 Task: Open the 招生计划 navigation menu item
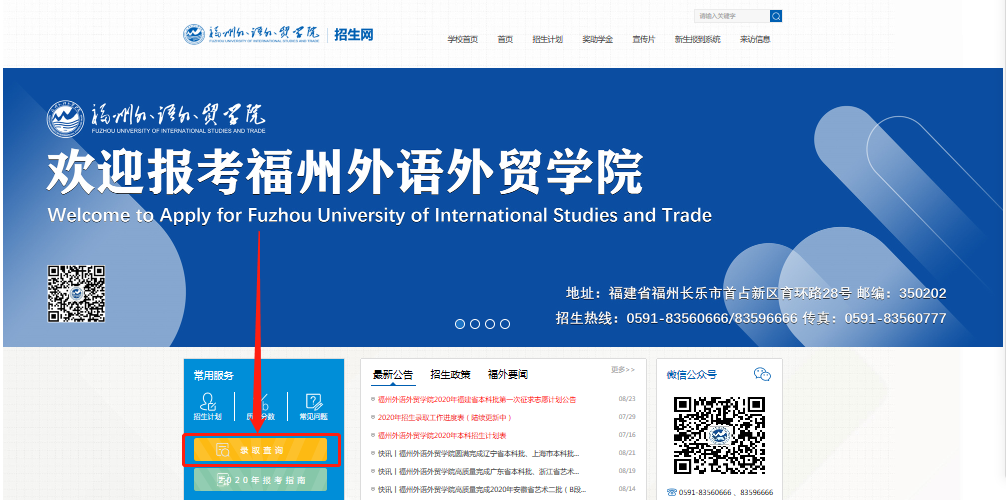click(547, 39)
